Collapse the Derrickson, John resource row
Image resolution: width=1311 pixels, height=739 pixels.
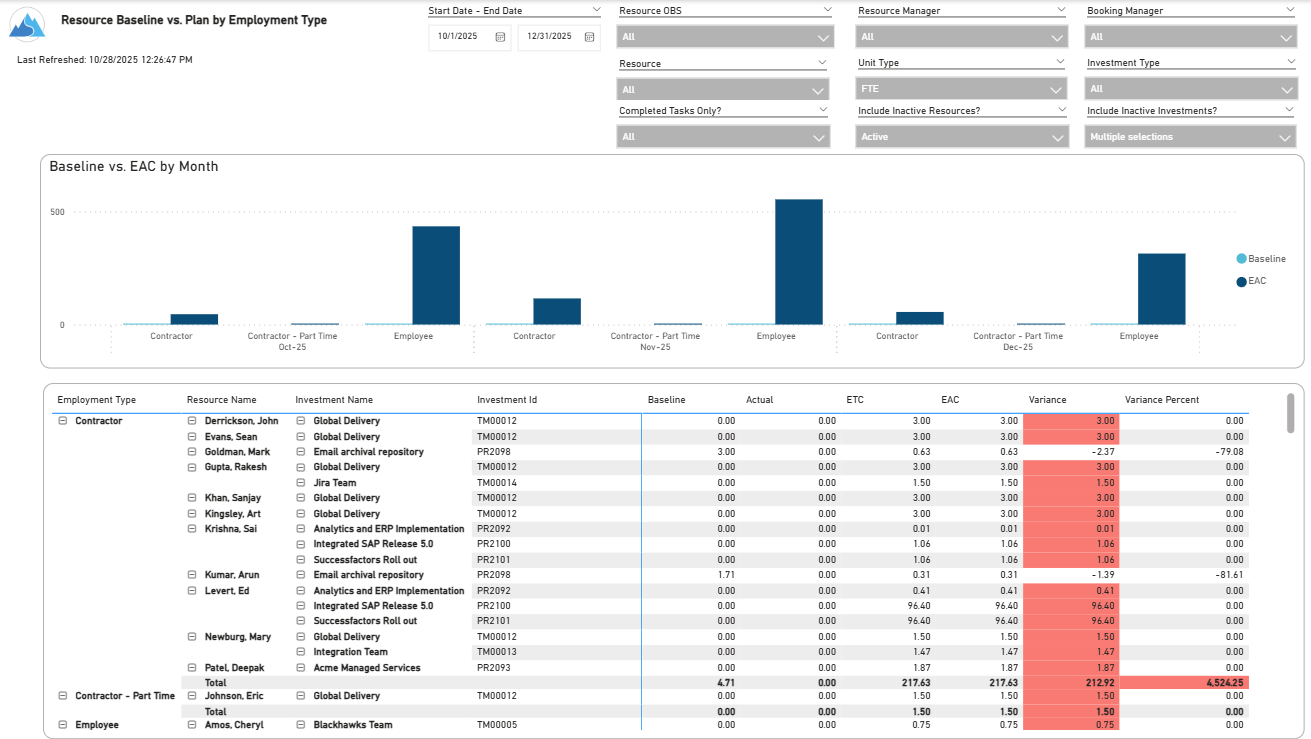[193, 421]
